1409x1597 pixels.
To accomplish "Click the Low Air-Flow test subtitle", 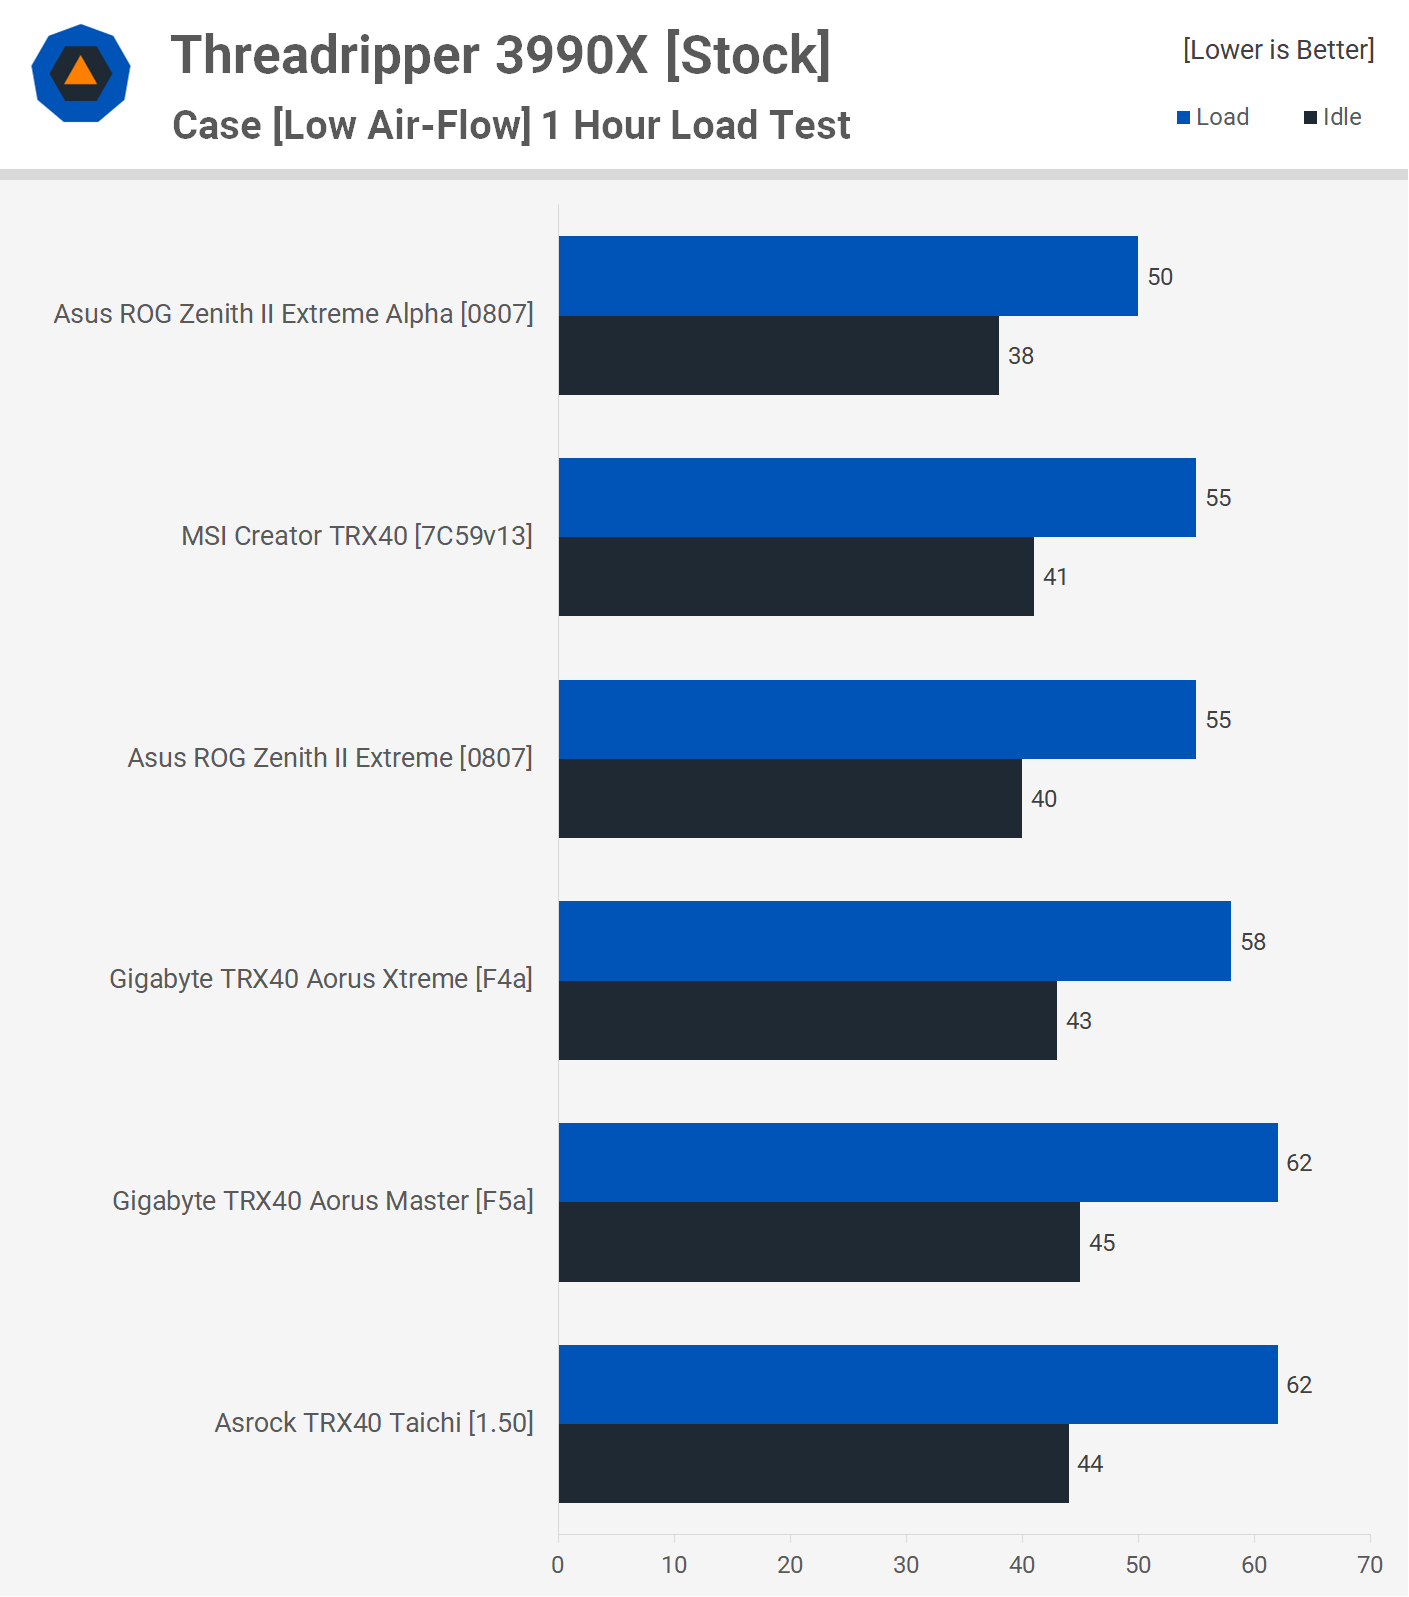I will [x=511, y=126].
